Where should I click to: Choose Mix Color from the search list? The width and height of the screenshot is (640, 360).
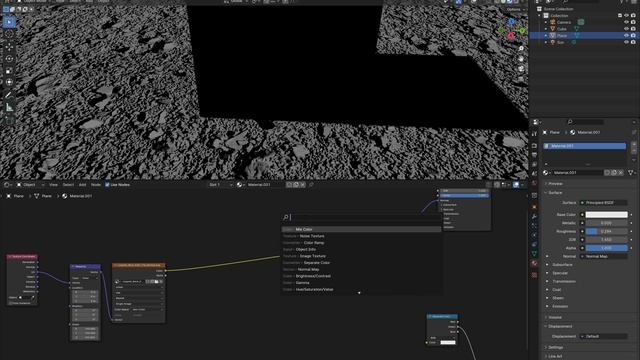pos(361,229)
